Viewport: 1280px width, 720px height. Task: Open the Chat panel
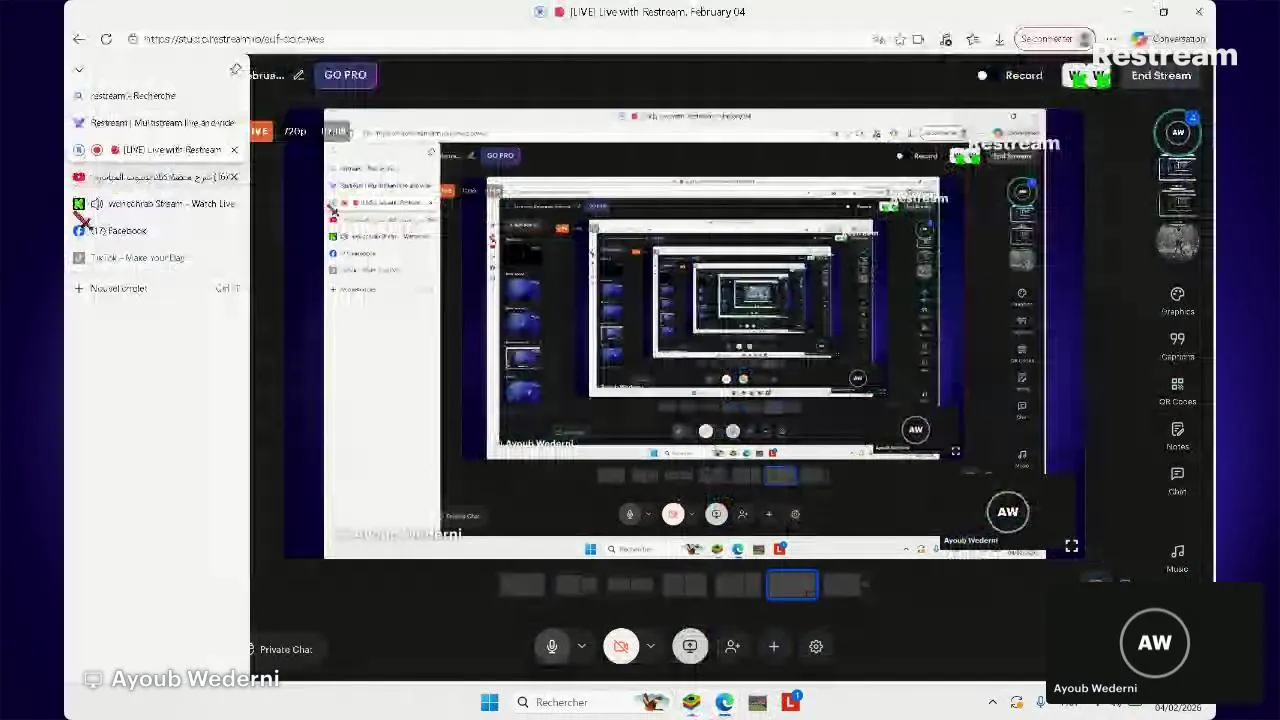pyautogui.click(x=1177, y=481)
